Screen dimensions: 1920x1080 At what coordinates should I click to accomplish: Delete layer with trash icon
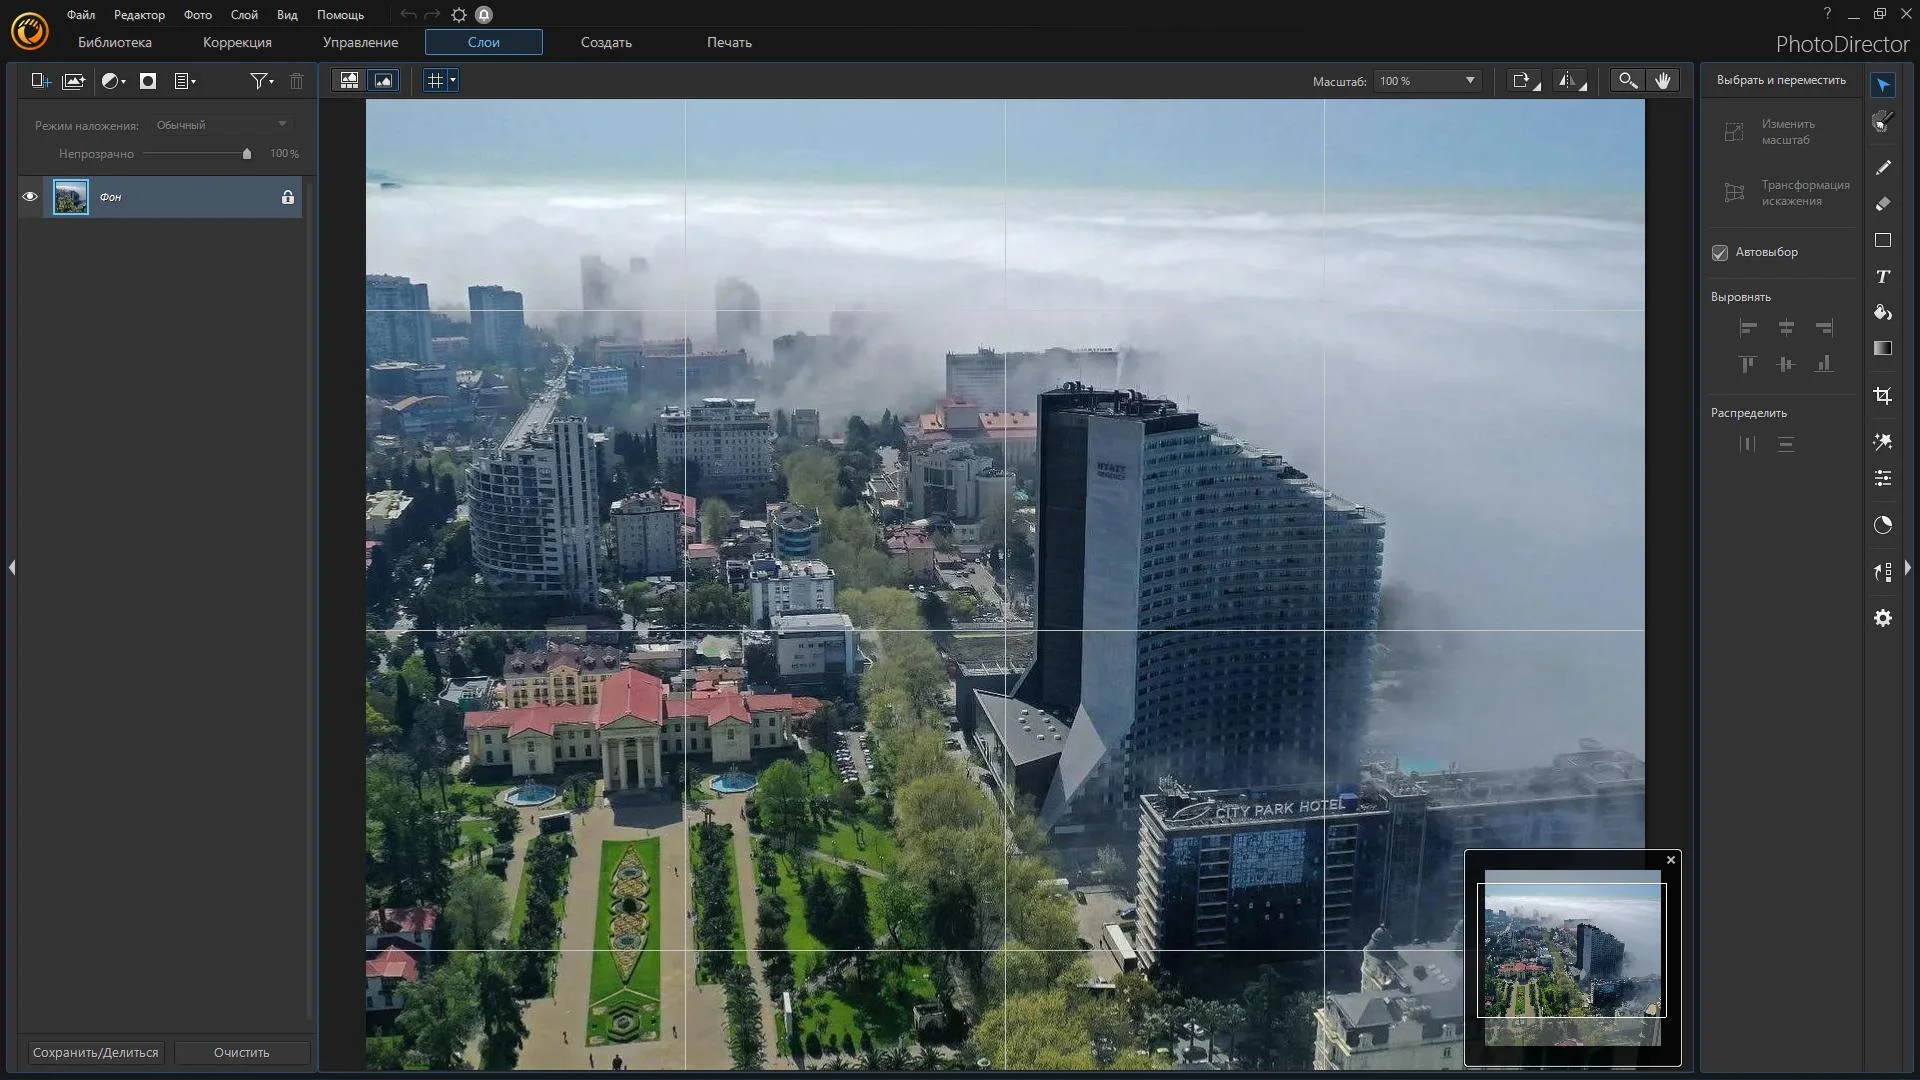[x=296, y=81]
